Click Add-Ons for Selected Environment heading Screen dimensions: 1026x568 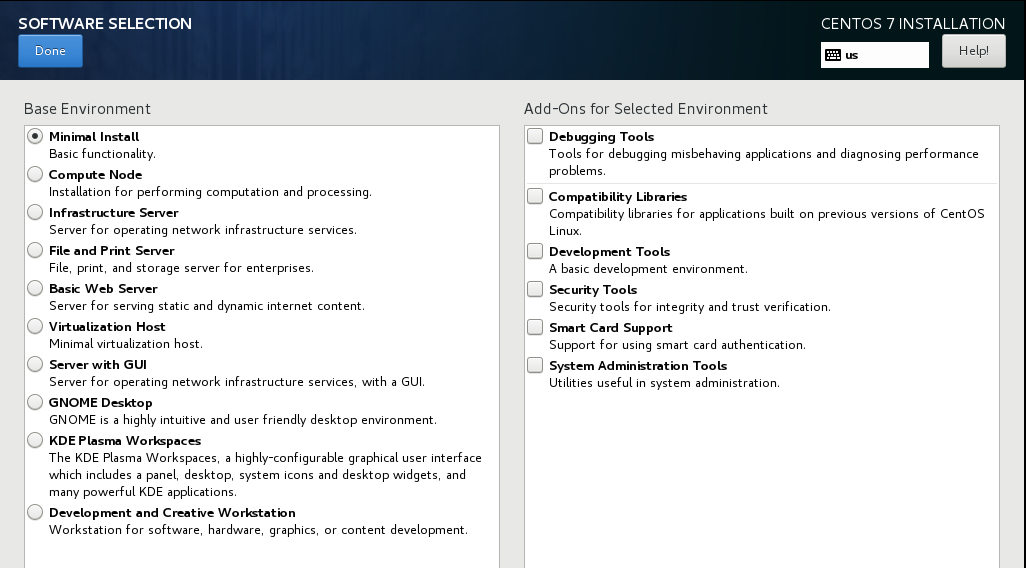pos(646,109)
